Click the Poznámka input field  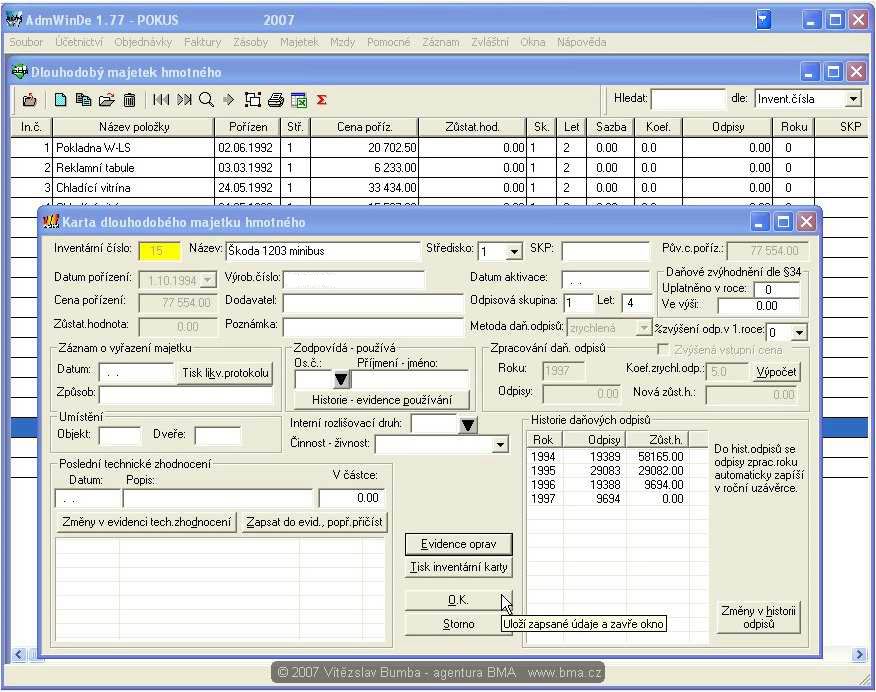click(373, 326)
